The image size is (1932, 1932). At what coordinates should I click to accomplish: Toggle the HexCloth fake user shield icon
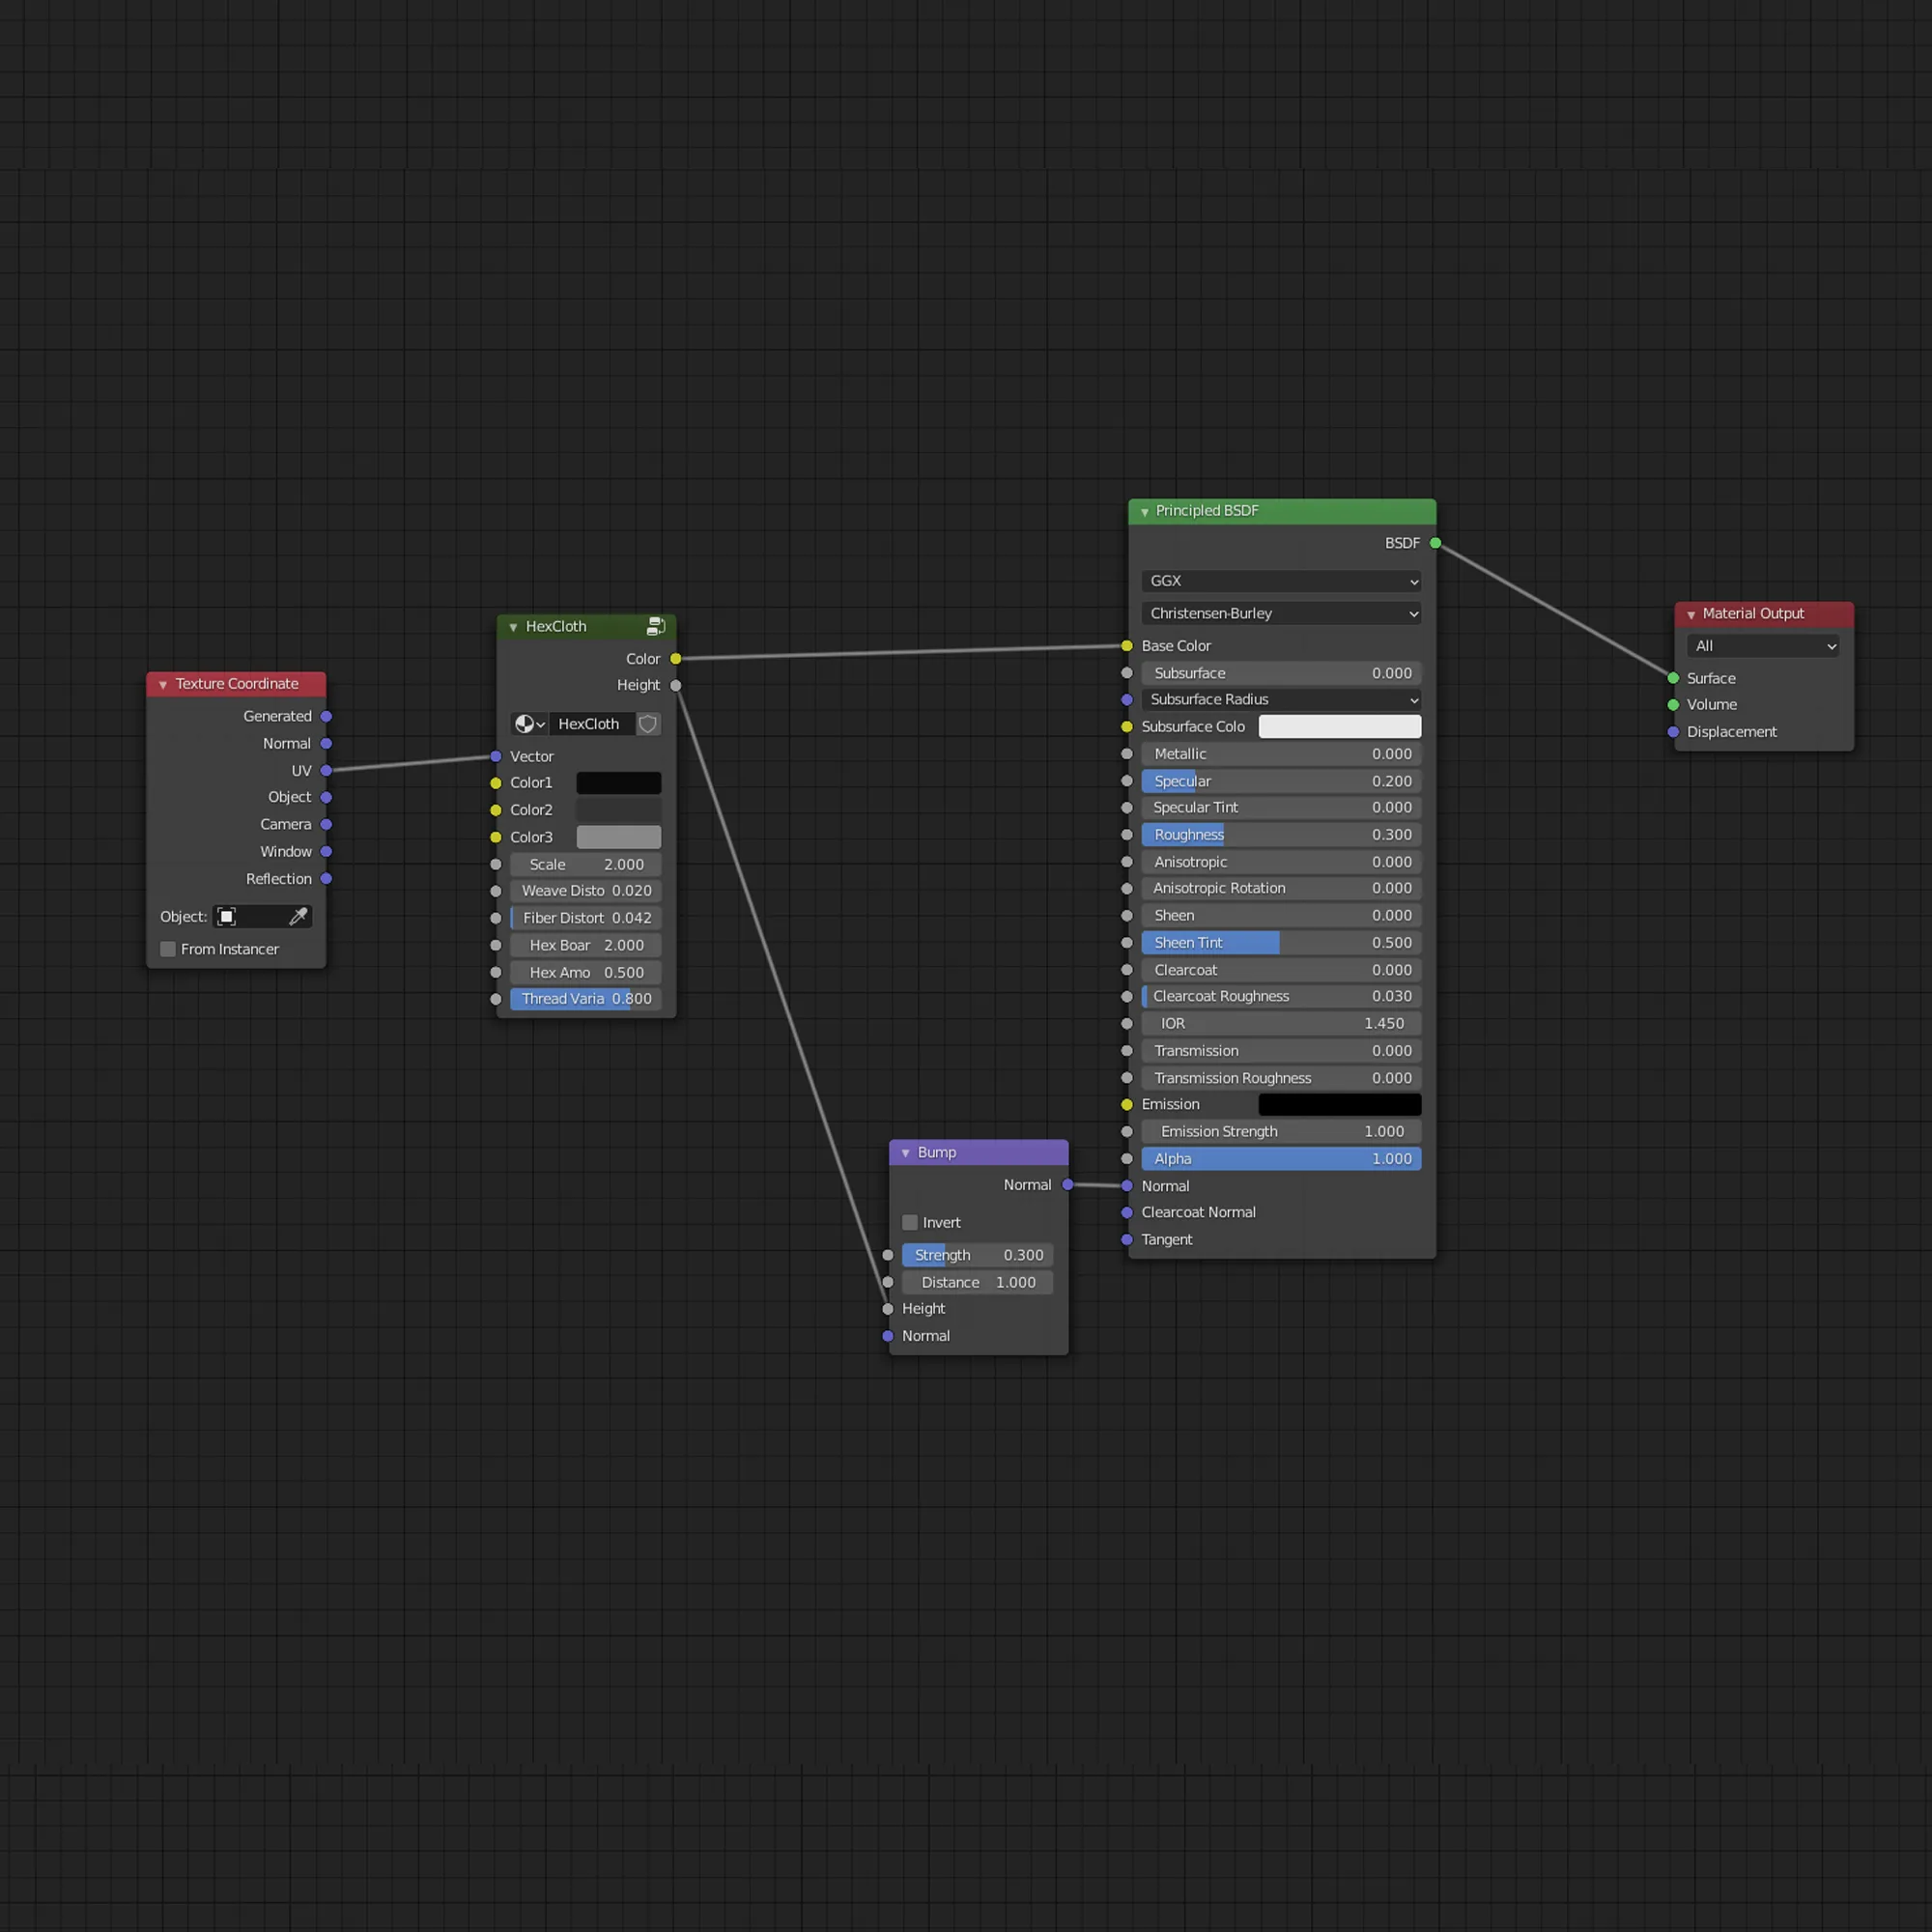point(648,724)
